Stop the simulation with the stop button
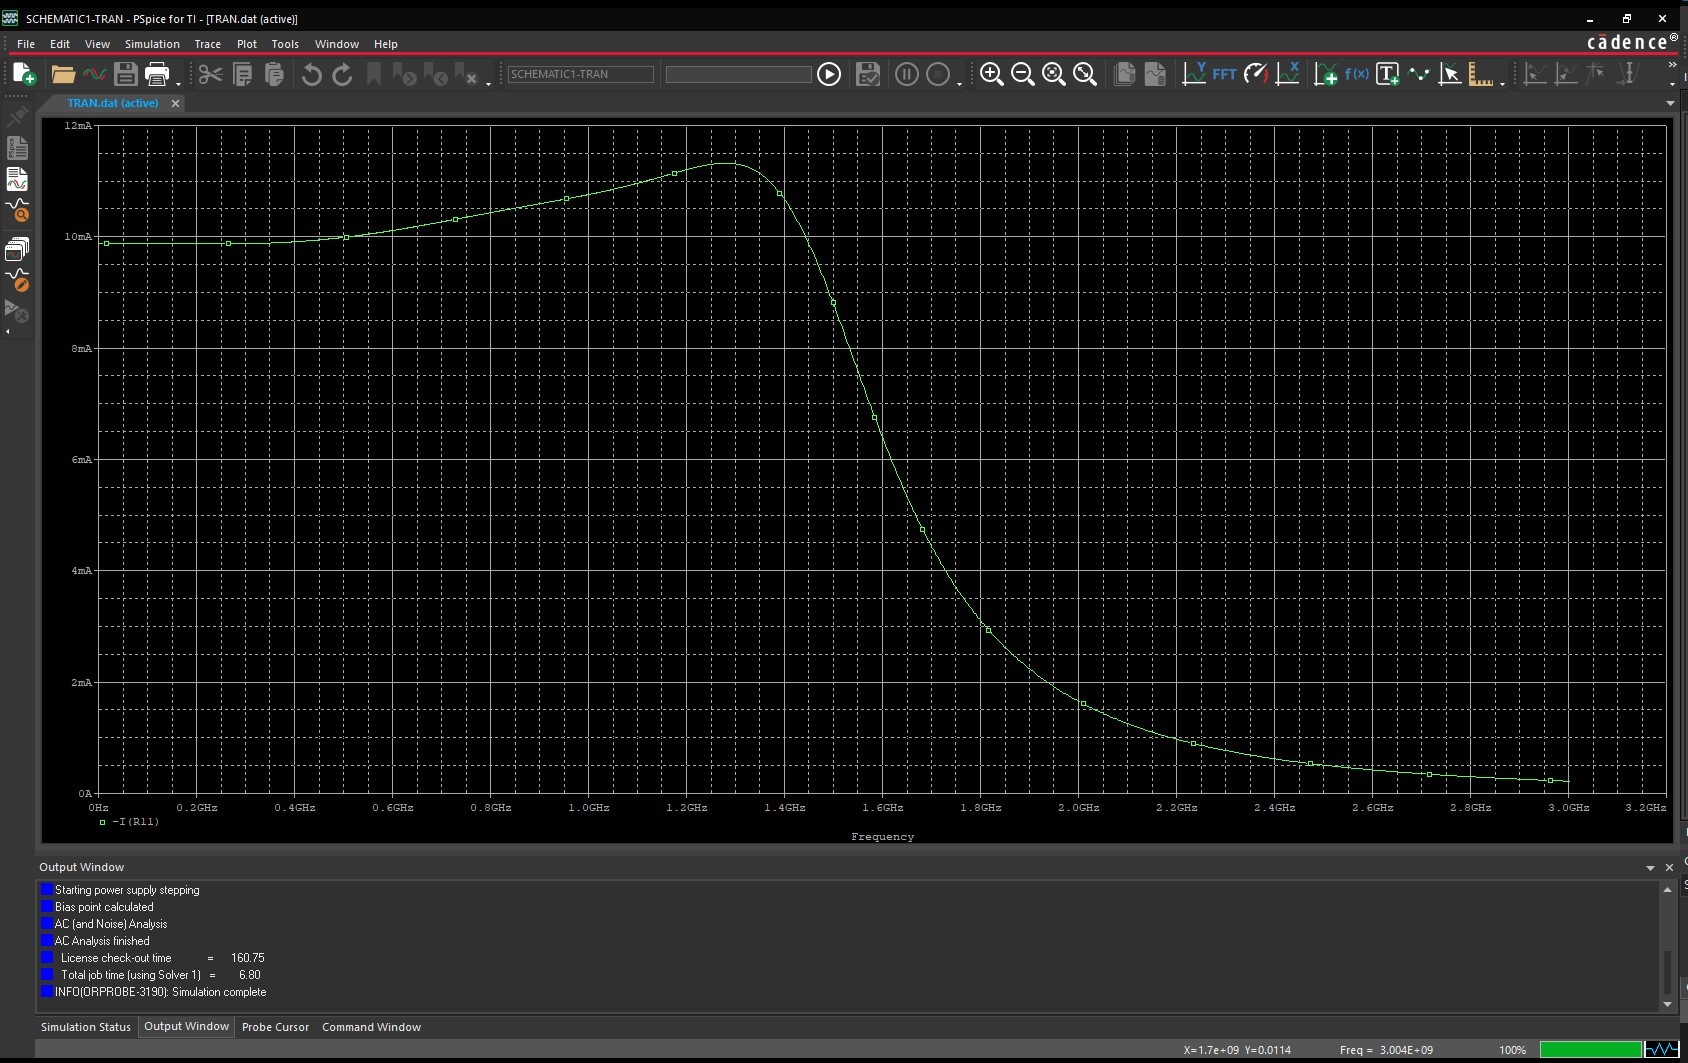 [938, 74]
